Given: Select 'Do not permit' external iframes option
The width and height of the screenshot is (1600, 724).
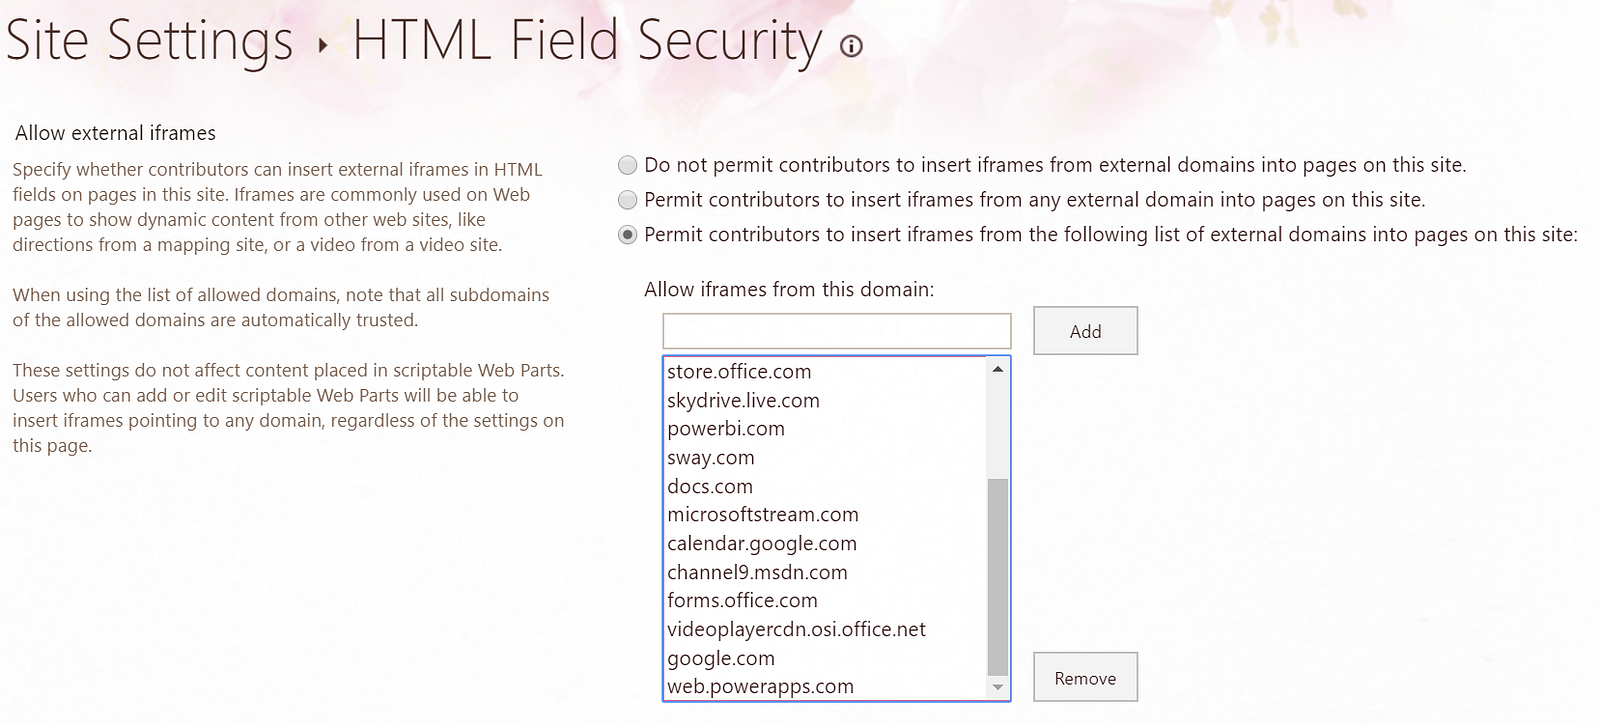Looking at the screenshot, I should coord(627,165).
